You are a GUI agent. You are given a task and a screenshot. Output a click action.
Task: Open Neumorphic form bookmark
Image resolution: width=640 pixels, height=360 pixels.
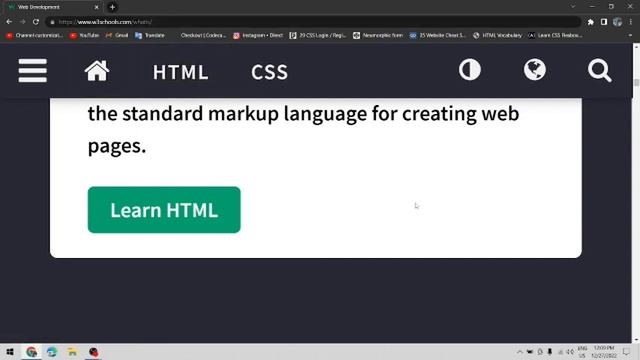378,36
